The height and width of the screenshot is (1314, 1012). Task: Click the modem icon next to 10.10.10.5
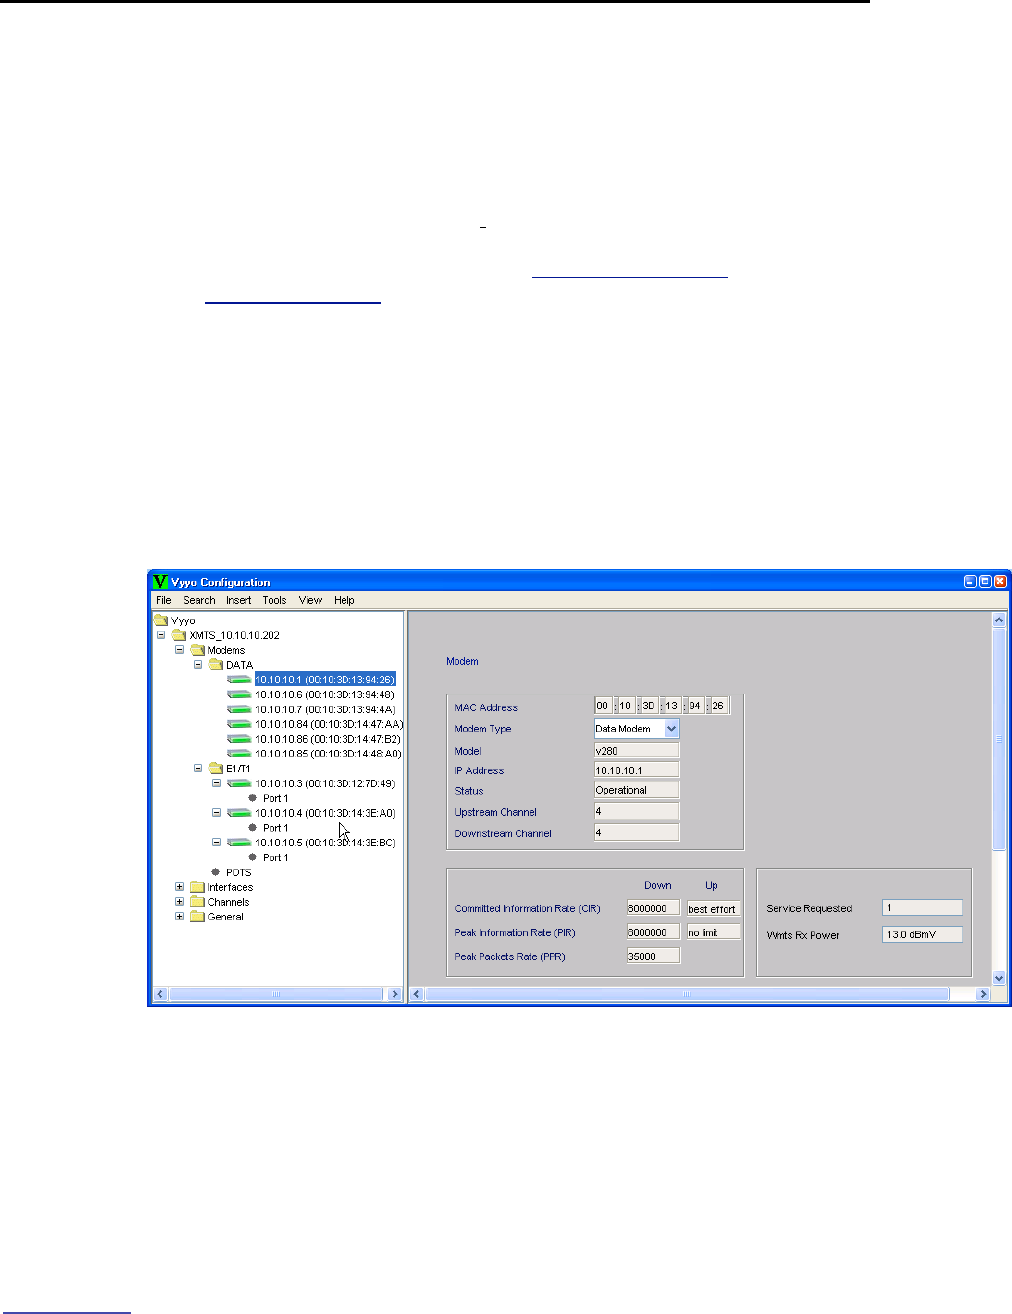(239, 842)
